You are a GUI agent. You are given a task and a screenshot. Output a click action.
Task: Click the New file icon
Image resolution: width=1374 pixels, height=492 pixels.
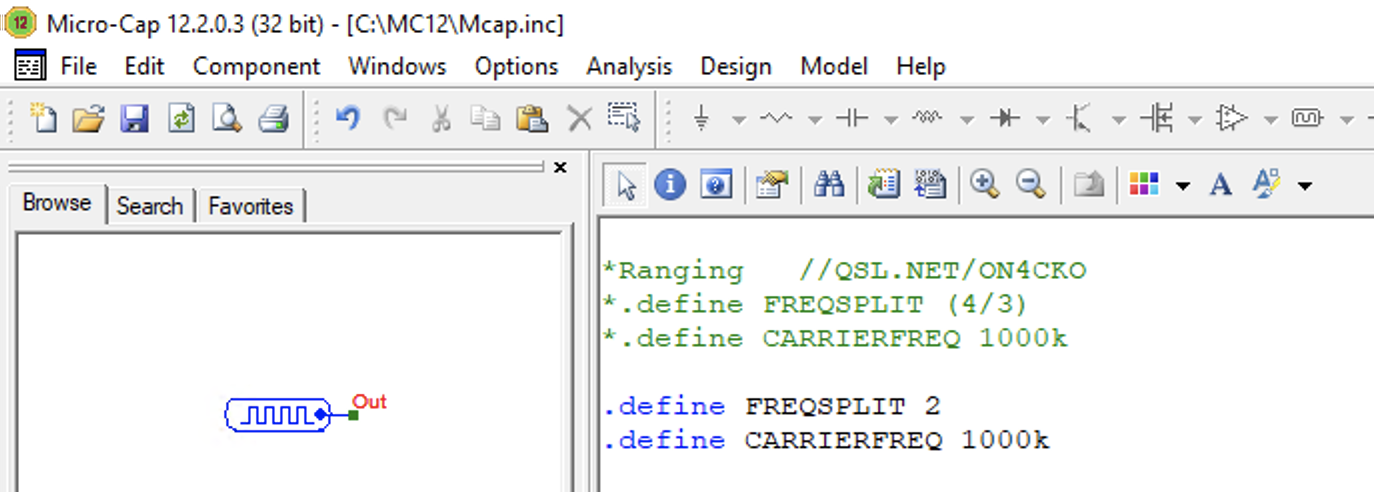(43, 118)
